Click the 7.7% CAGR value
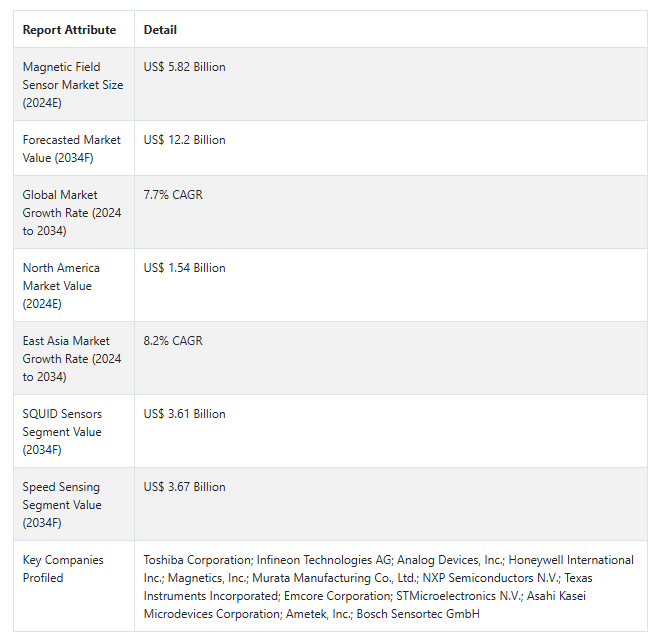 pos(173,195)
